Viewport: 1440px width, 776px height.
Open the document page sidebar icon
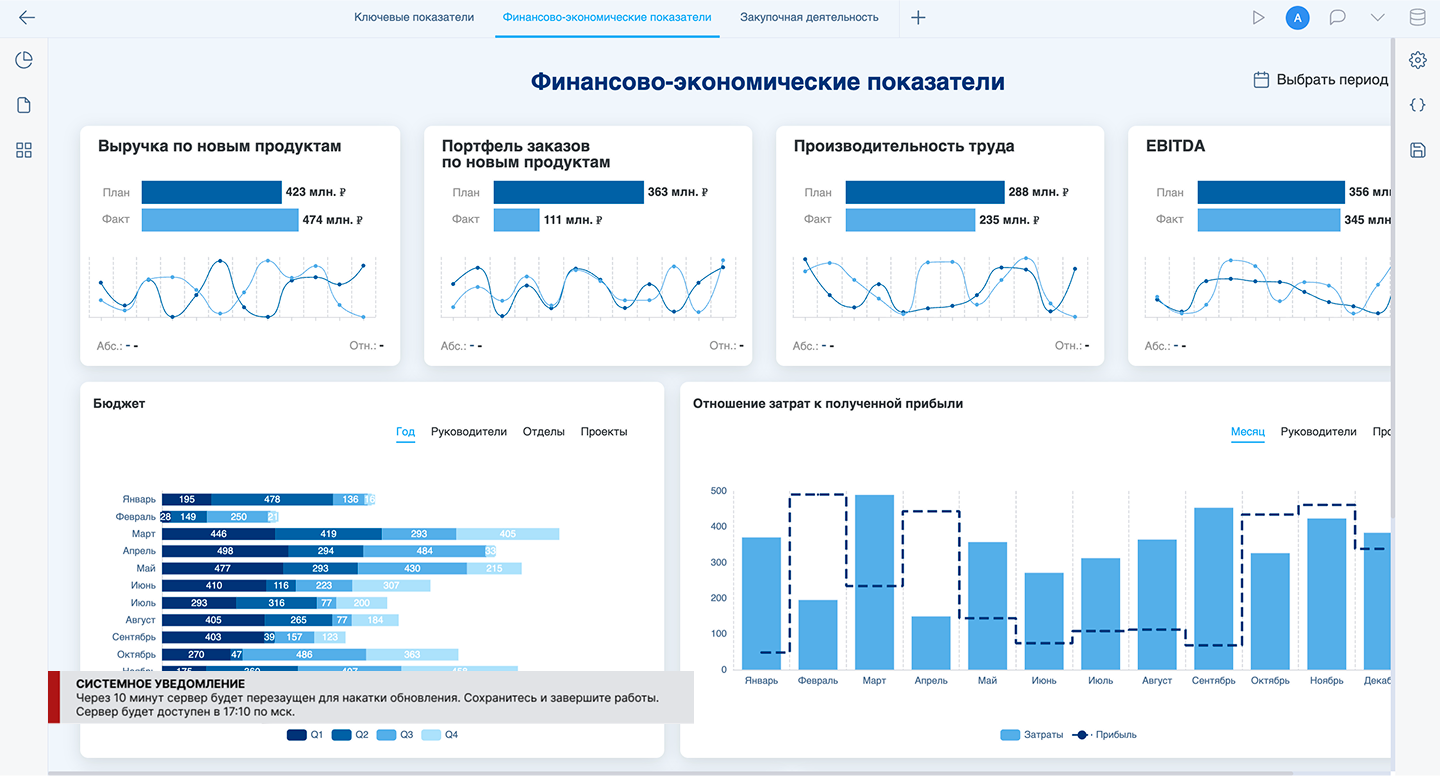24,105
